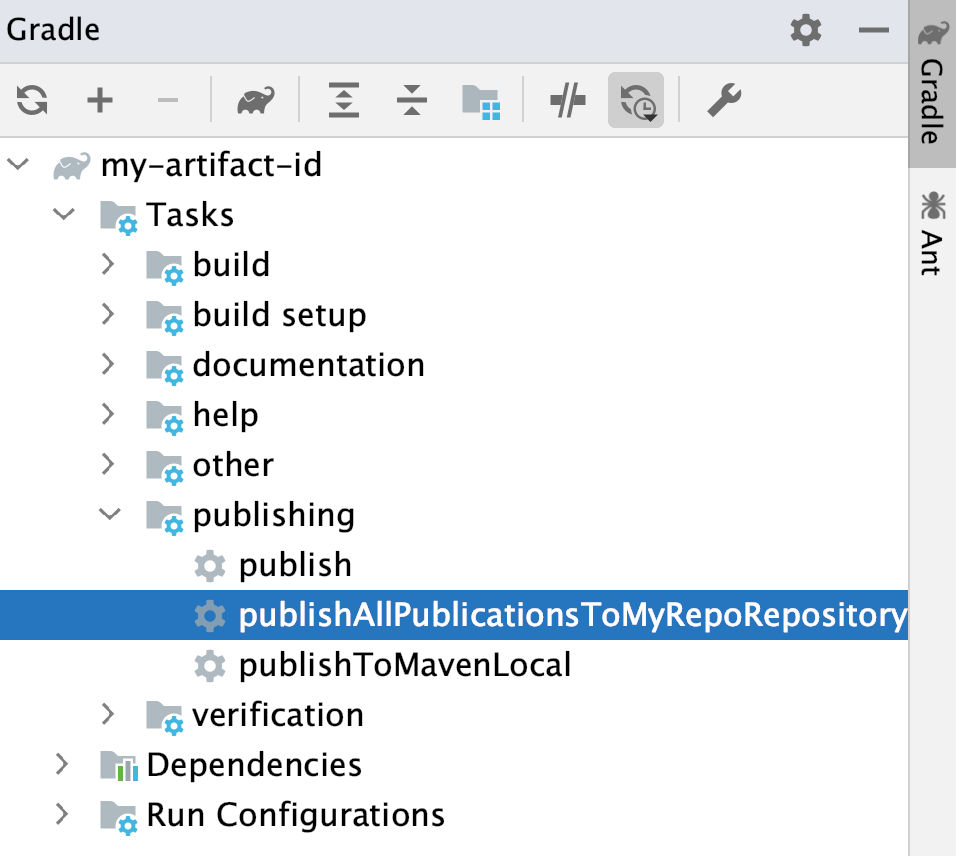The image size is (956, 856).
Task: Select the Run Configurations label
Action: pyautogui.click(x=296, y=815)
